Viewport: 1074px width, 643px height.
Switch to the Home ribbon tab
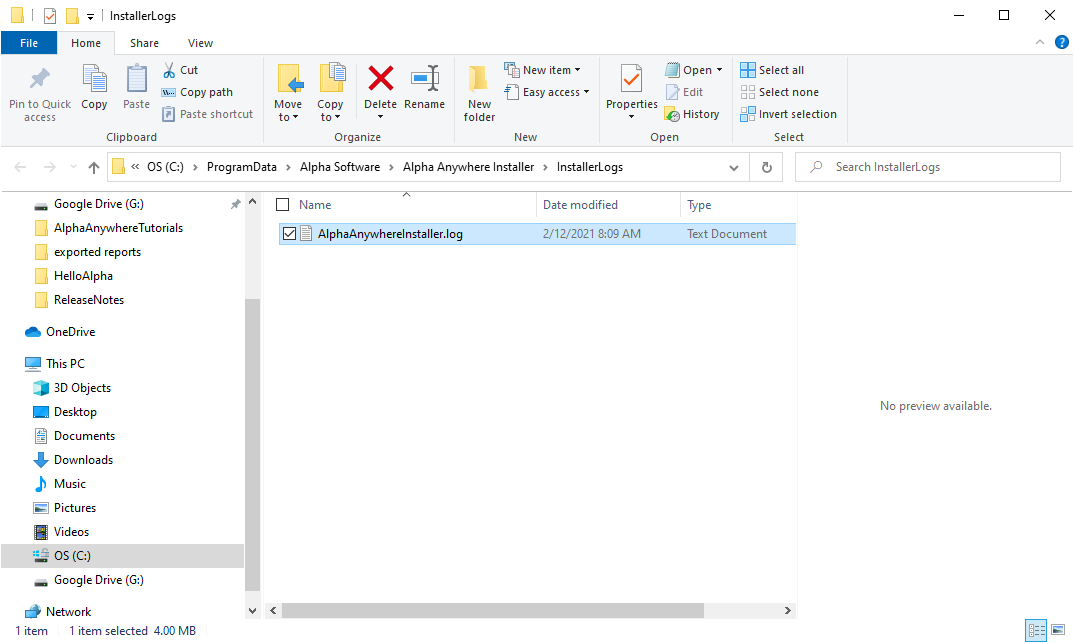[86, 42]
